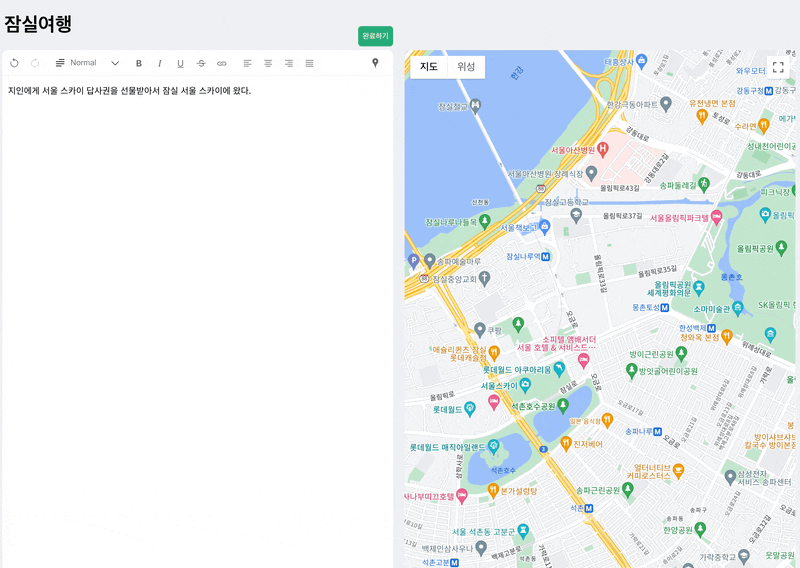Toggle underline formatting
The width and height of the screenshot is (800, 568).
(180, 63)
